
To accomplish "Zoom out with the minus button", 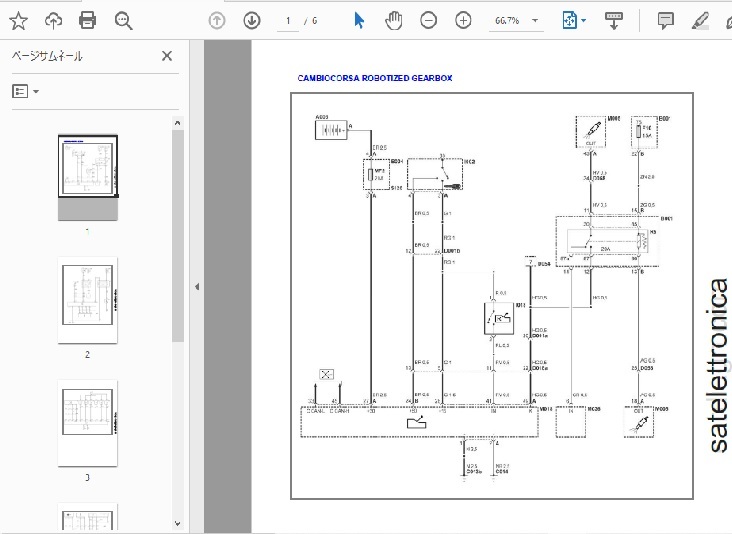I will pyautogui.click(x=429, y=21).
